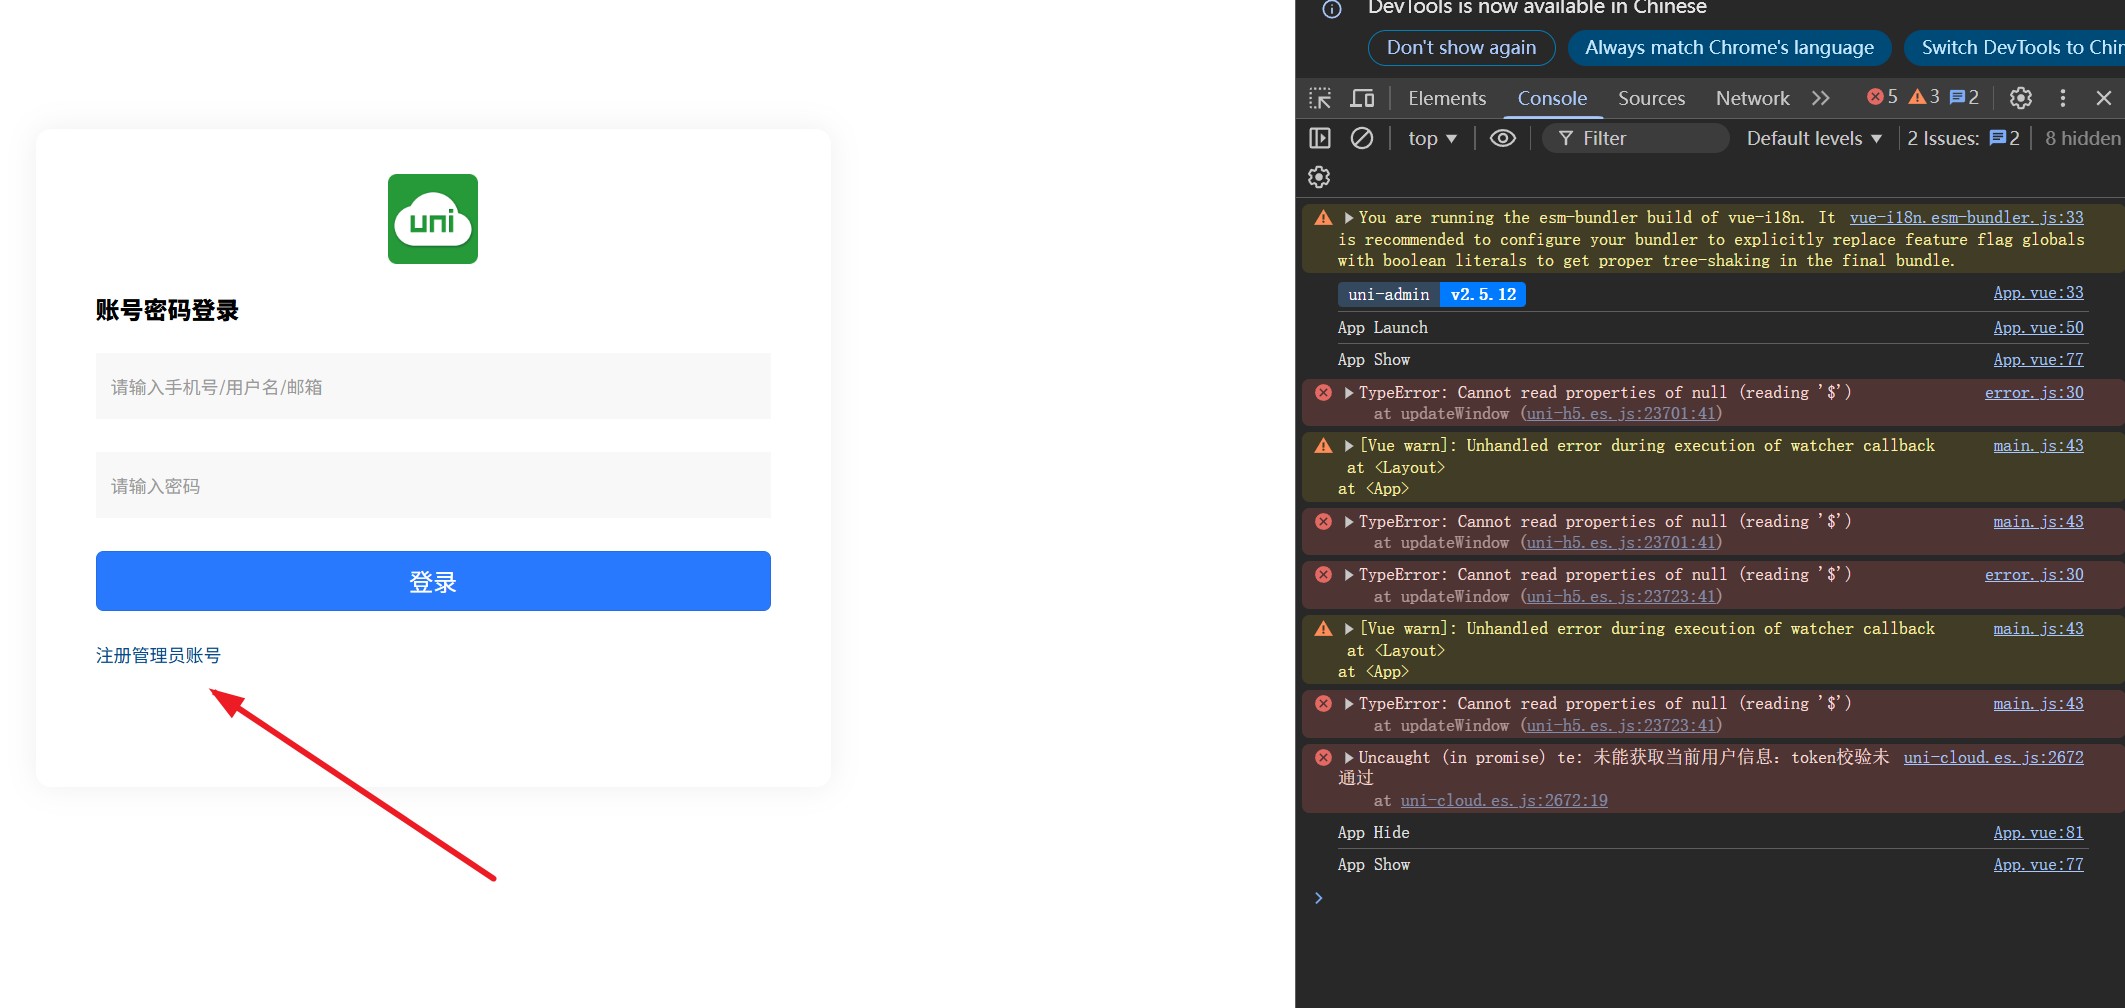Click the blue 登录 login button

pos(433,581)
